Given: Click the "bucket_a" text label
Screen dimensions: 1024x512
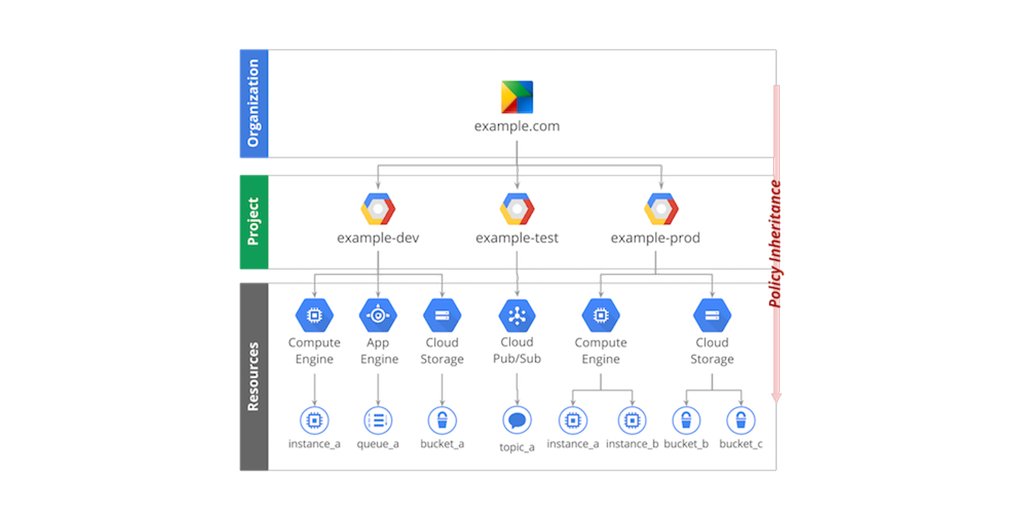Looking at the screenshot, I should pyautogui.click(x=442, y=444).
